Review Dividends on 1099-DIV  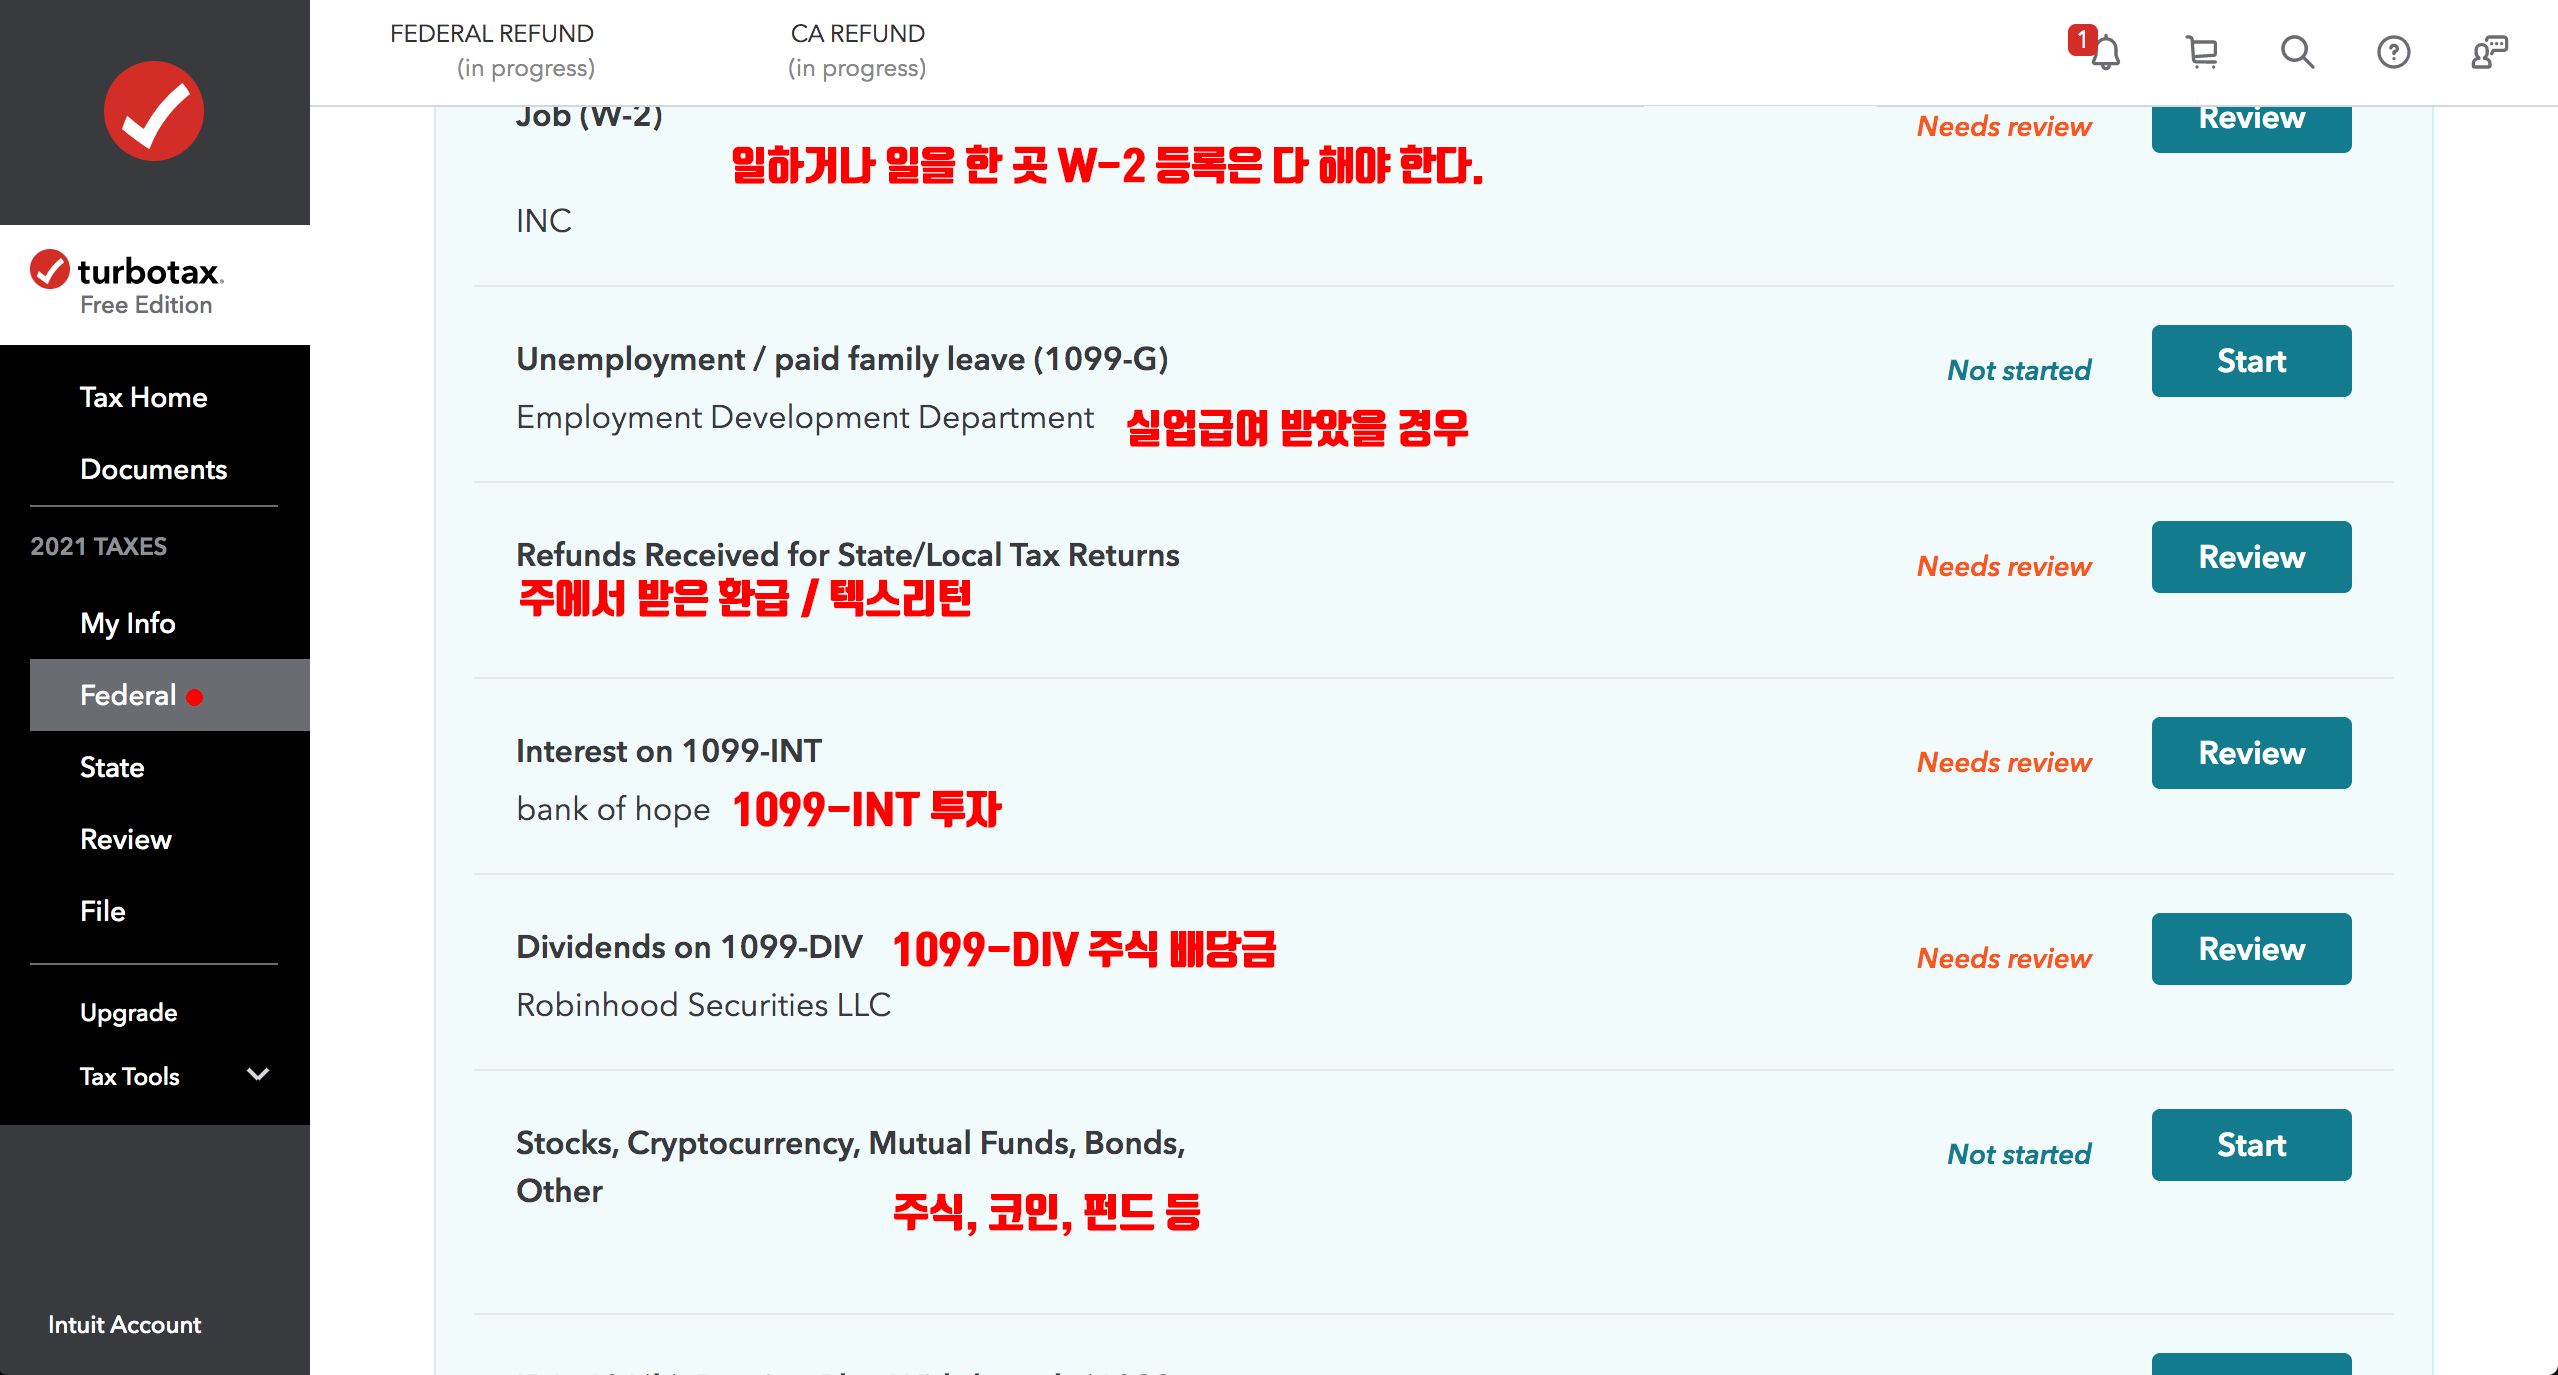click(x=2251, y=949)
